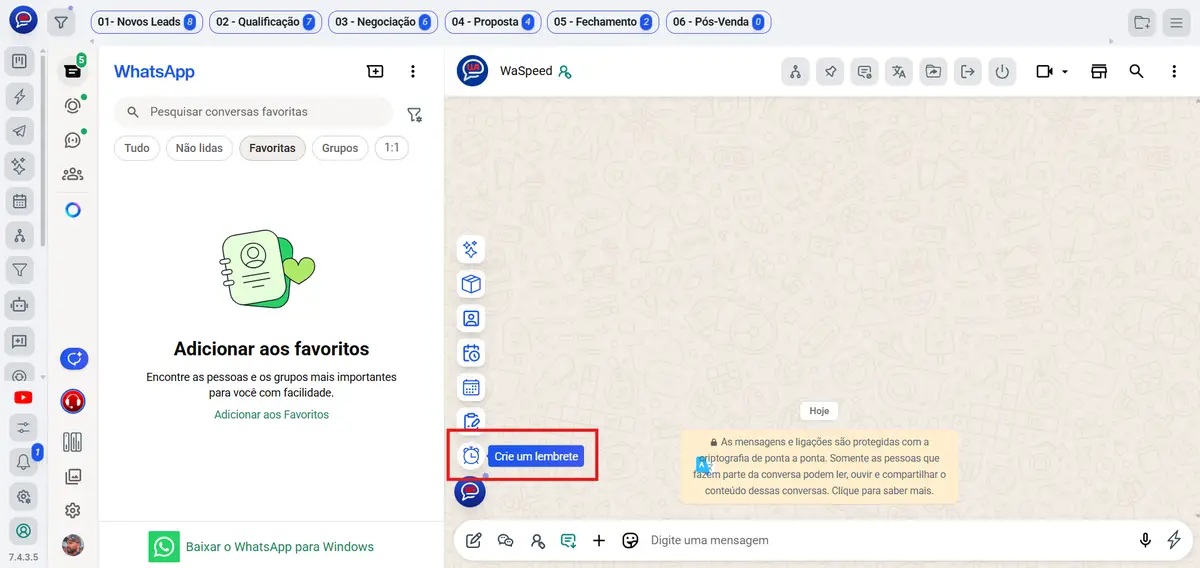This screenshot has width=1200, height=568.
Task: Open the 05 - Fechamento funnel stage
Action: (x=603, y=22)
